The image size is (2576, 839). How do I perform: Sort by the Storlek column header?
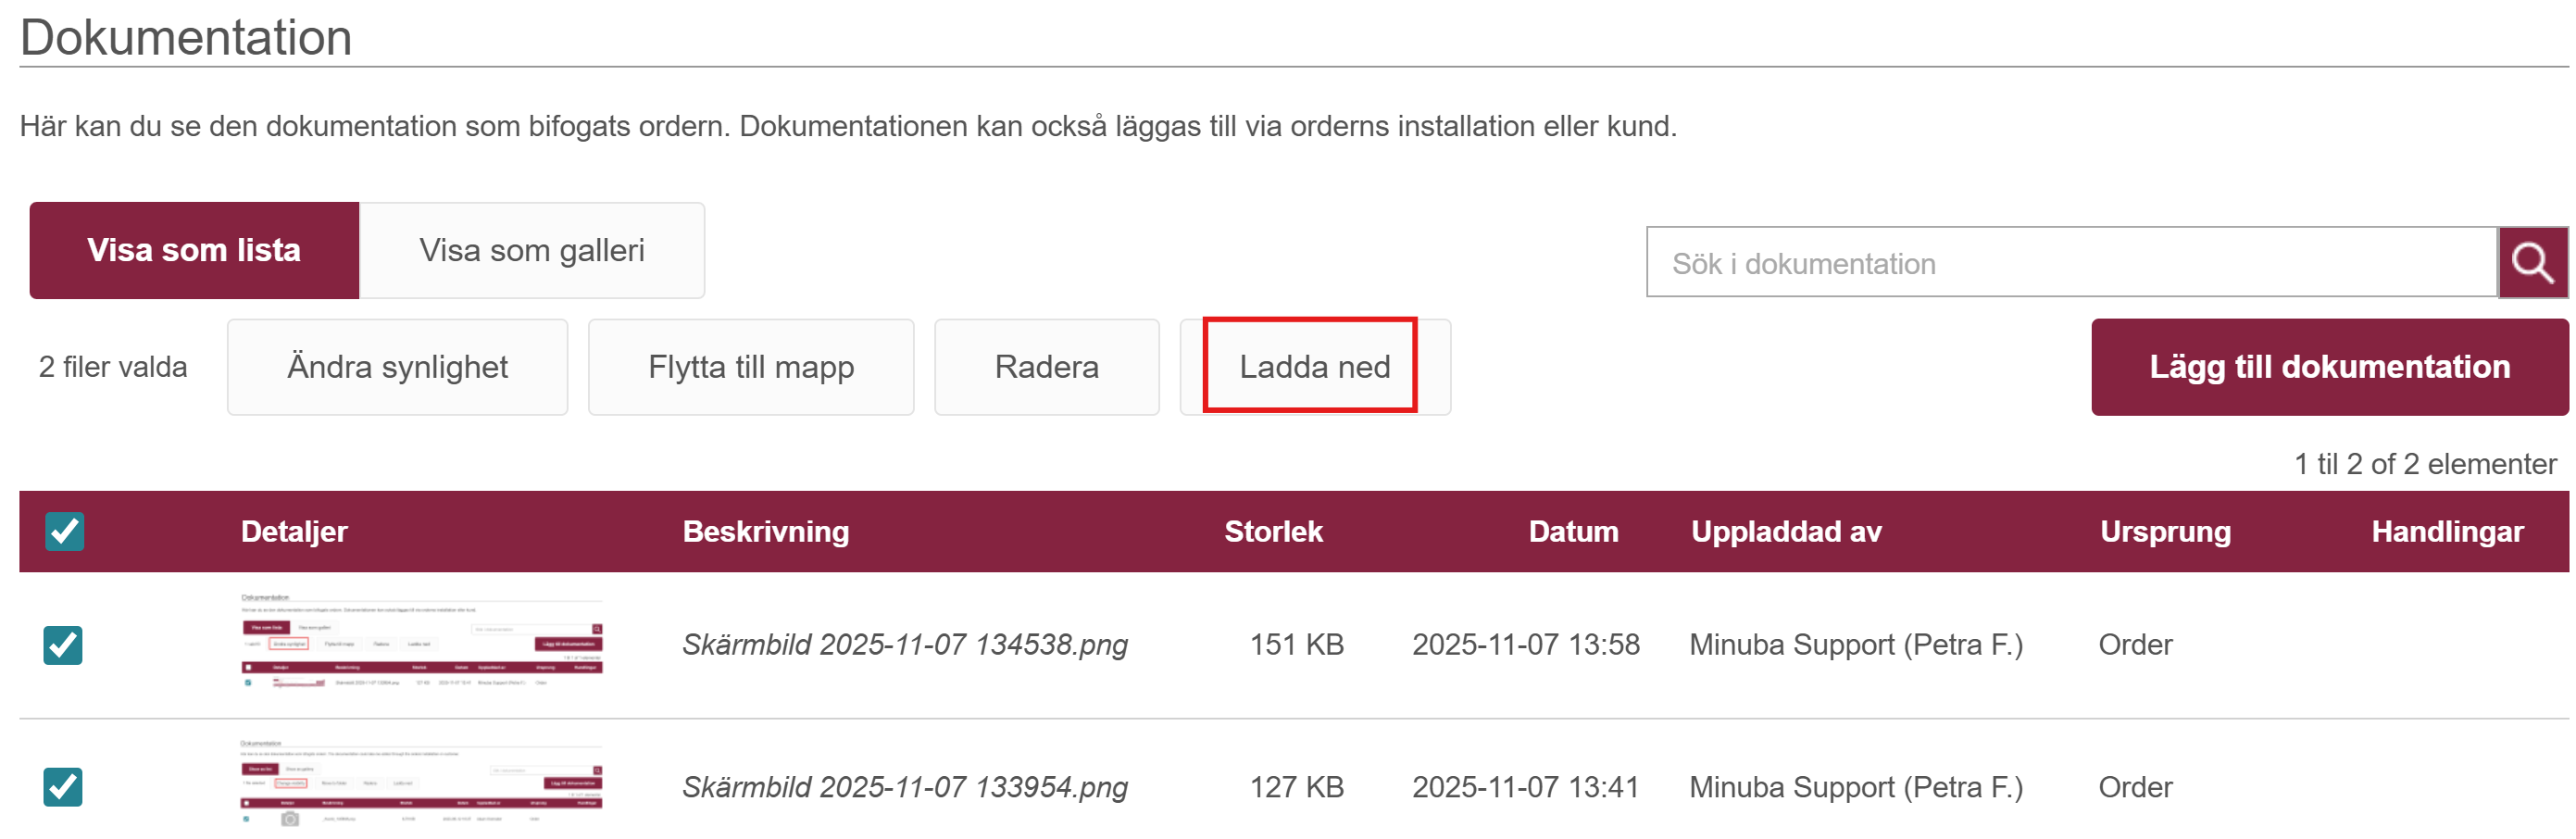tap(1273, 531)
